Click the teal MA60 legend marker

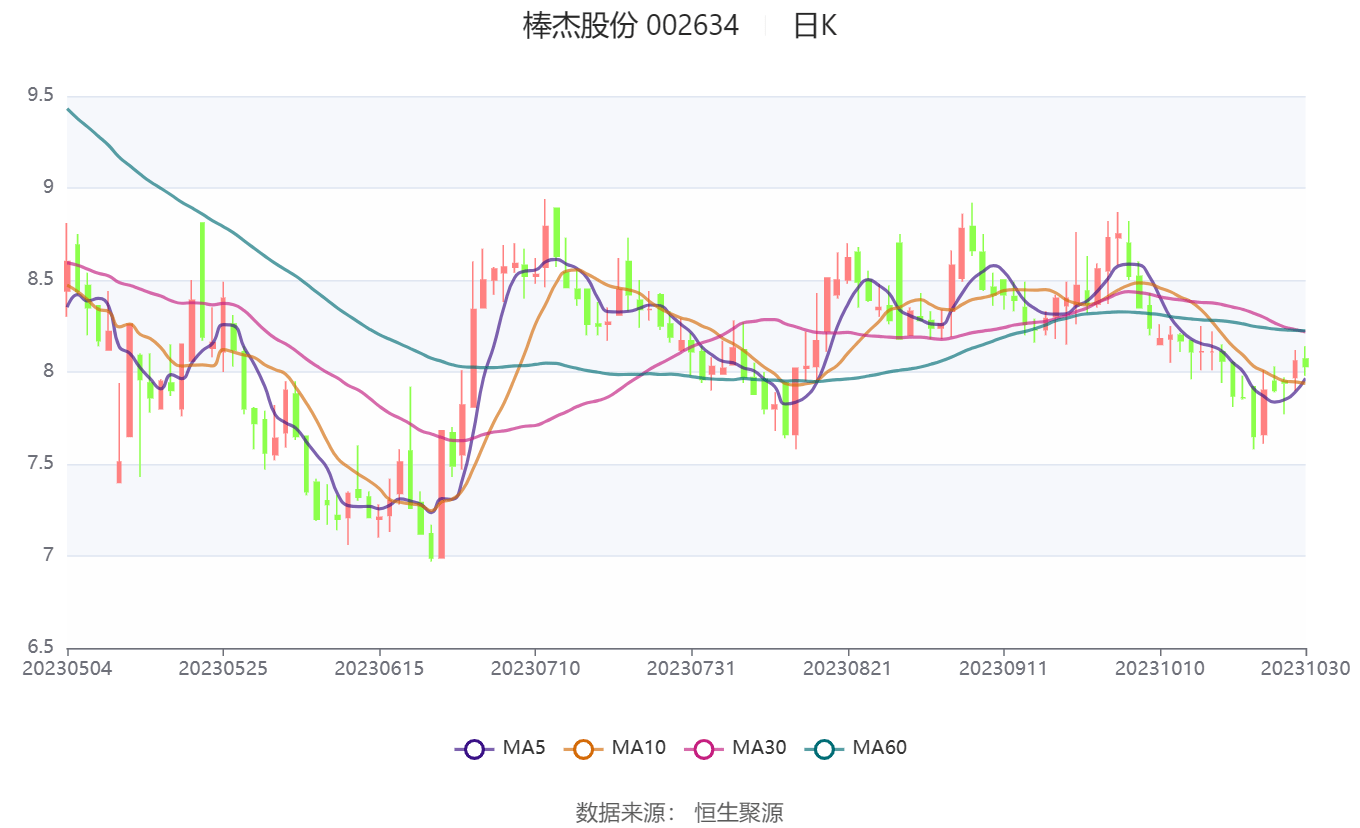point(824,748)
